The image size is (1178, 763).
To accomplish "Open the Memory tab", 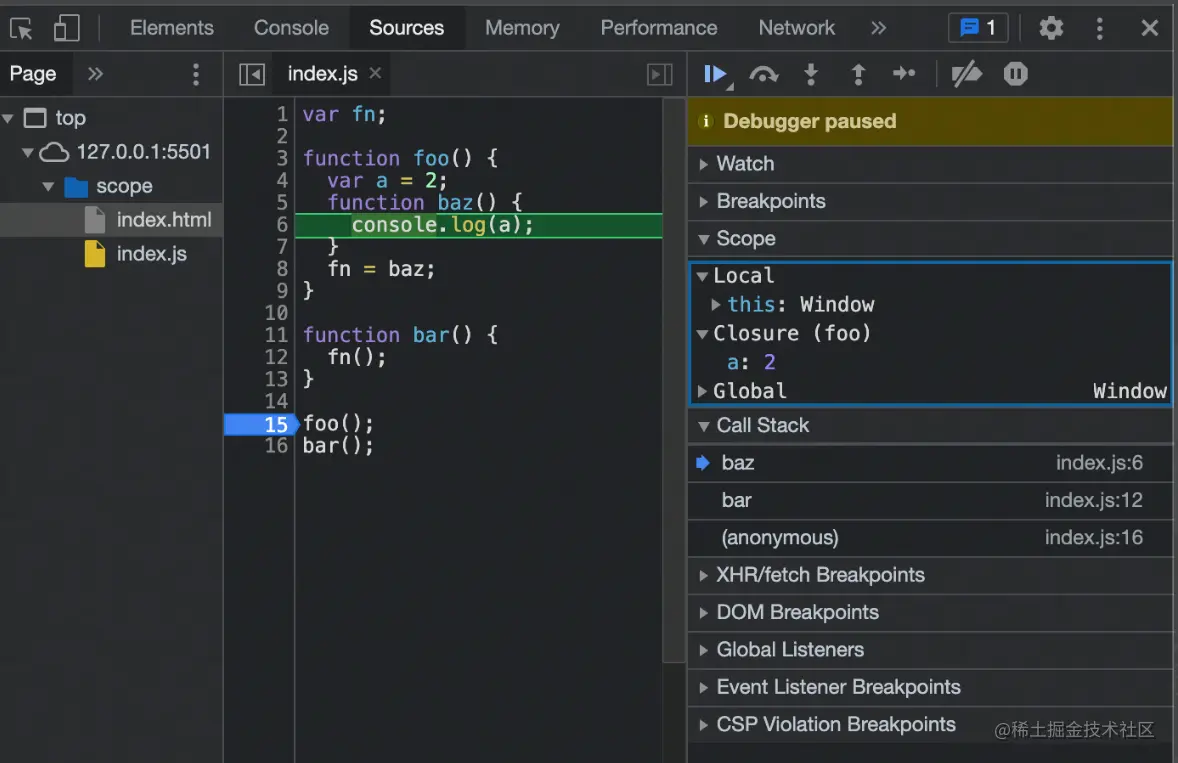I will click(522, 28).
